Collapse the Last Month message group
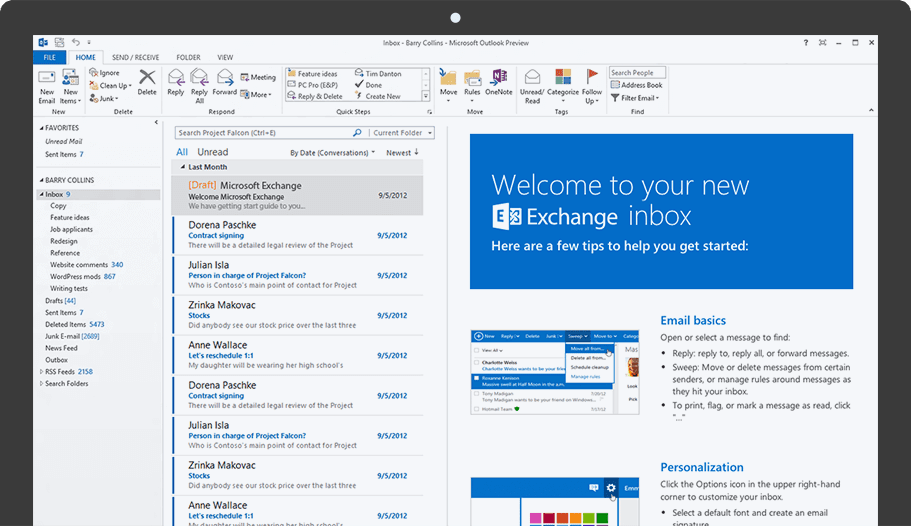The image size is (911, 526). pos(182,167)
